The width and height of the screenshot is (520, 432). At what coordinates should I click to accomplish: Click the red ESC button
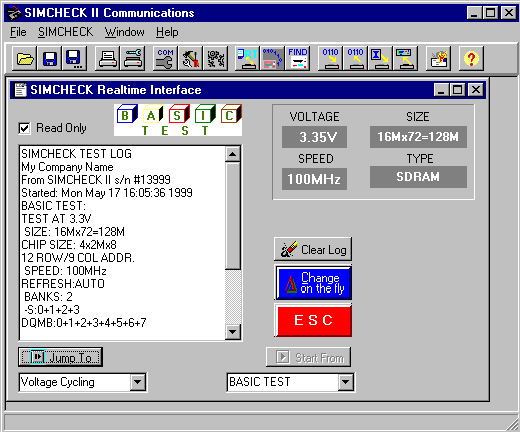(313, 320)
